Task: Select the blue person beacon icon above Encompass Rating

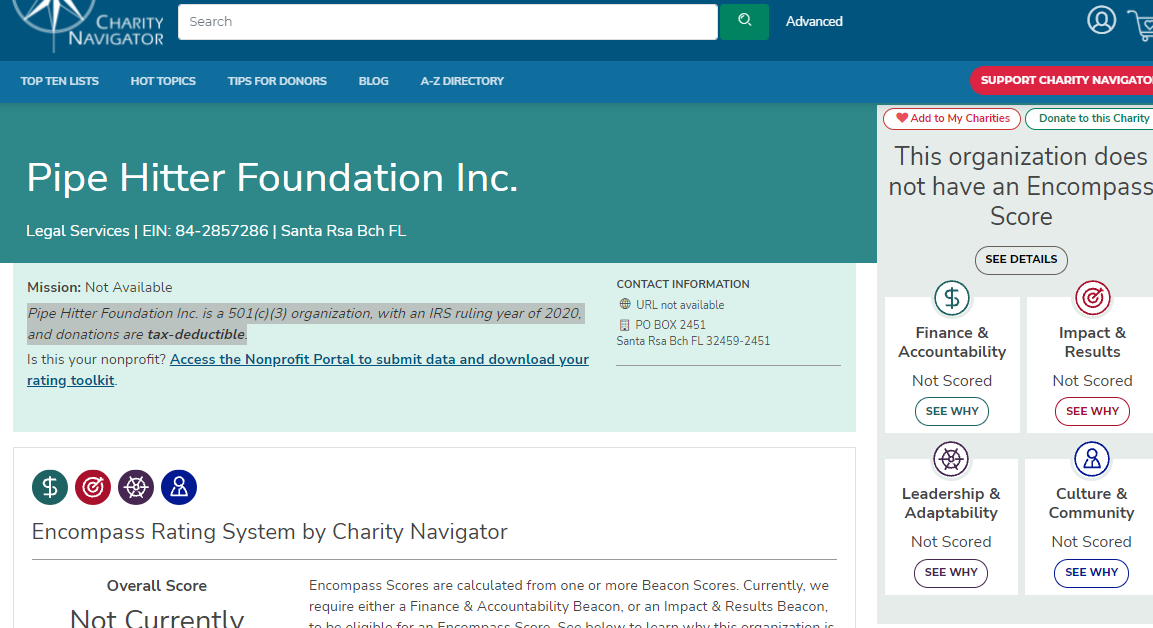Action: click(x=179, y=487)
